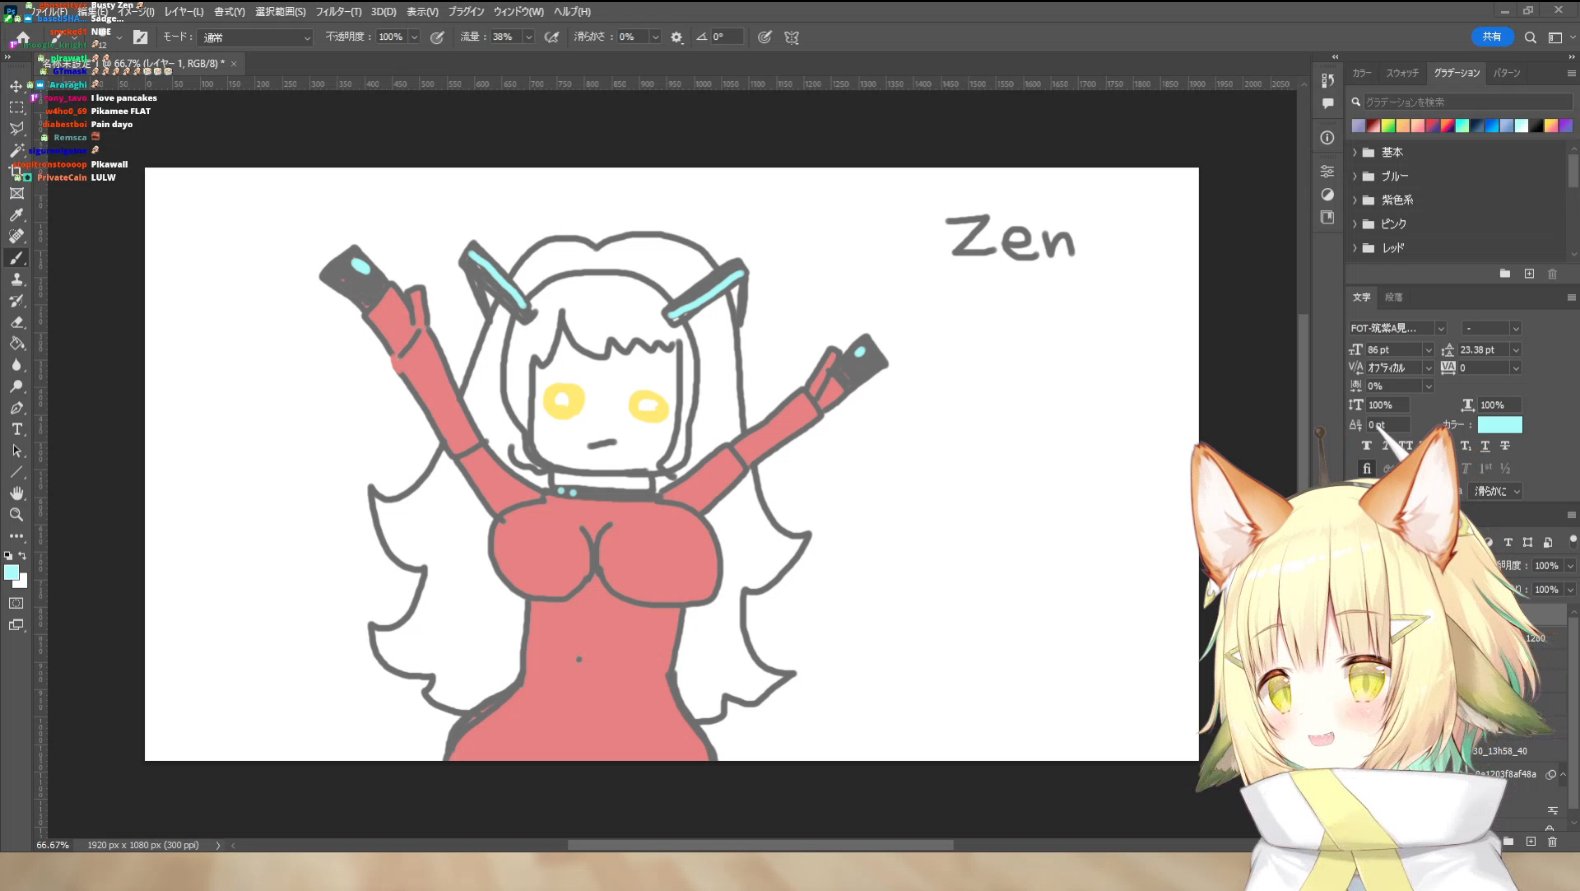The image size is (1580, 891).
Task: Select the Path Selection tool
Action: [x=17, y=451]
